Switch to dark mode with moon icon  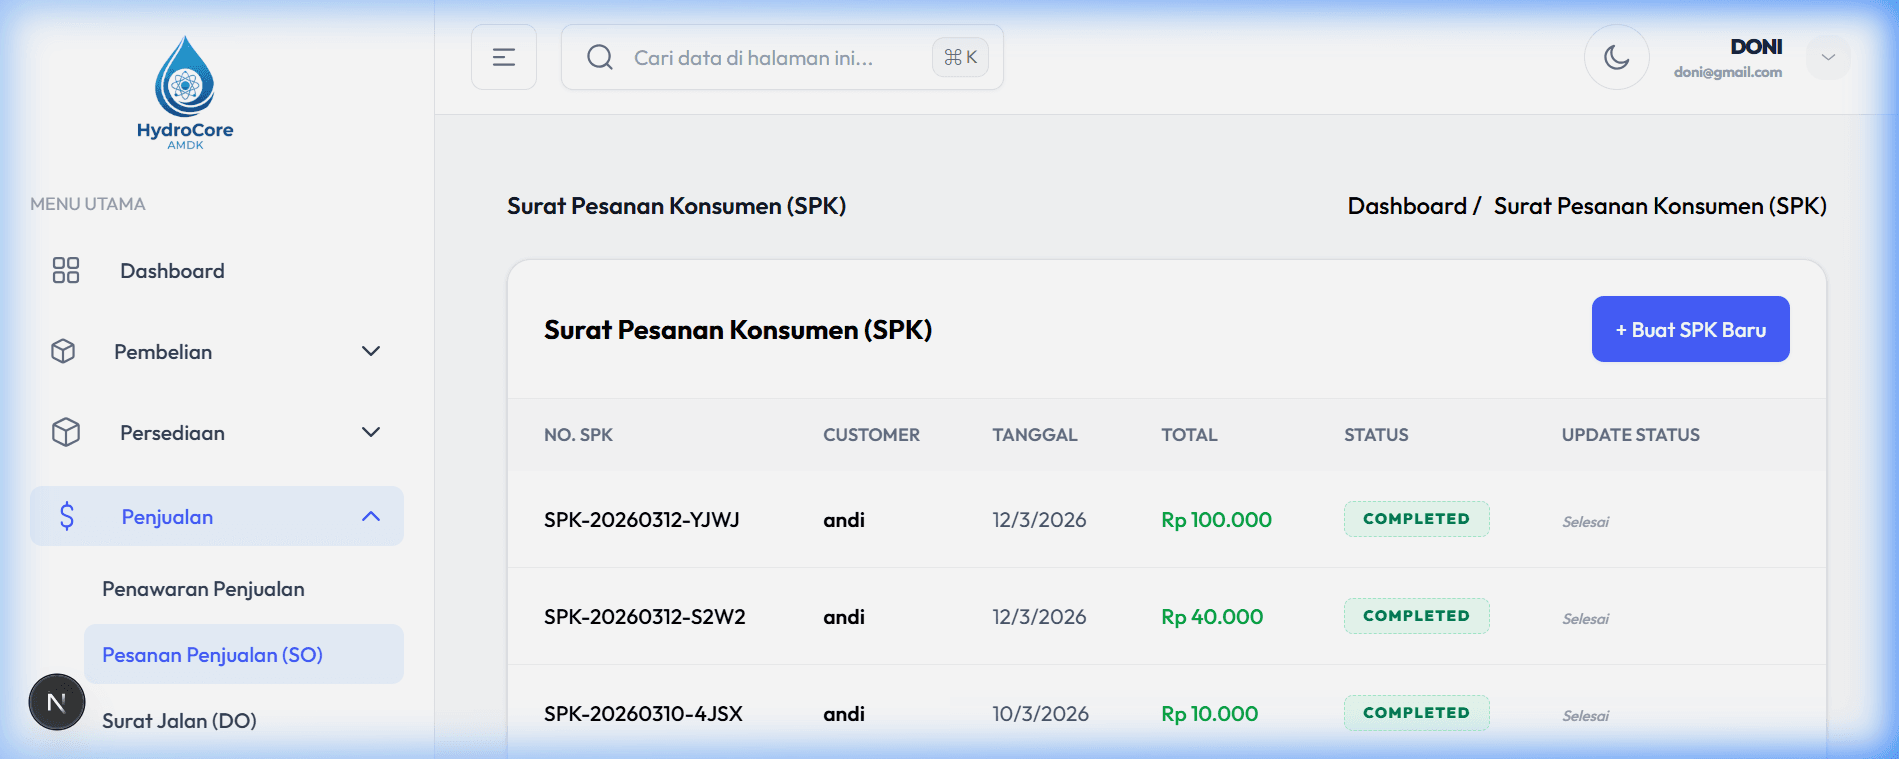pyautogui.click(x=1617, y=57)
